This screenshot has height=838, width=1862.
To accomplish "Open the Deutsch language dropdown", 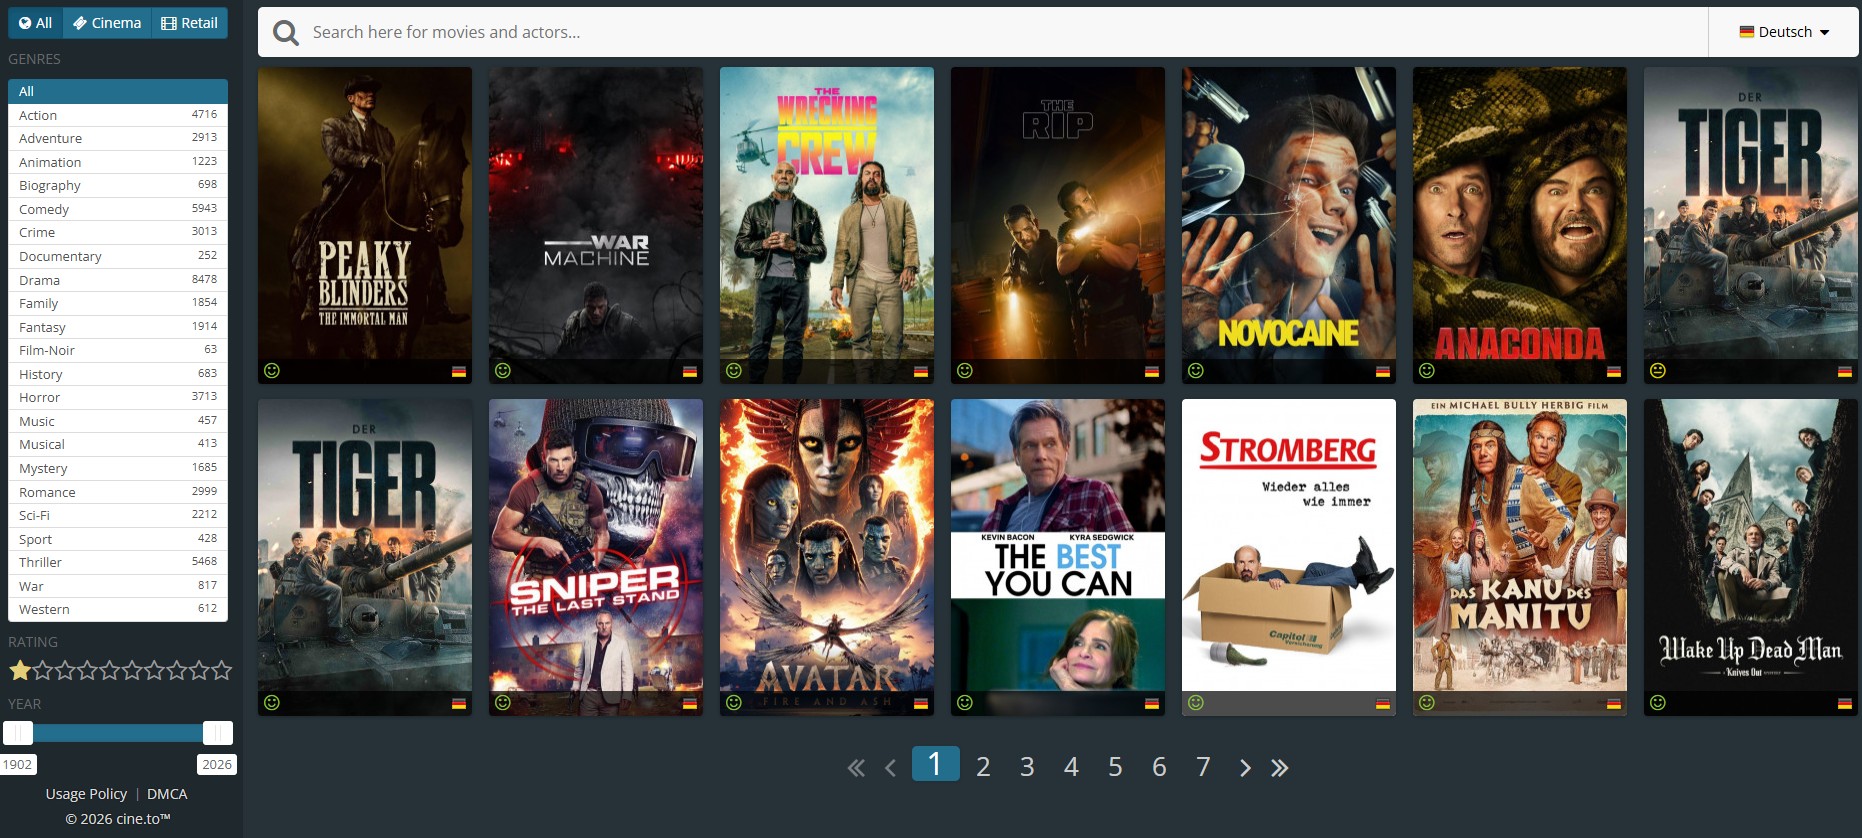I will pos(1784,32).
